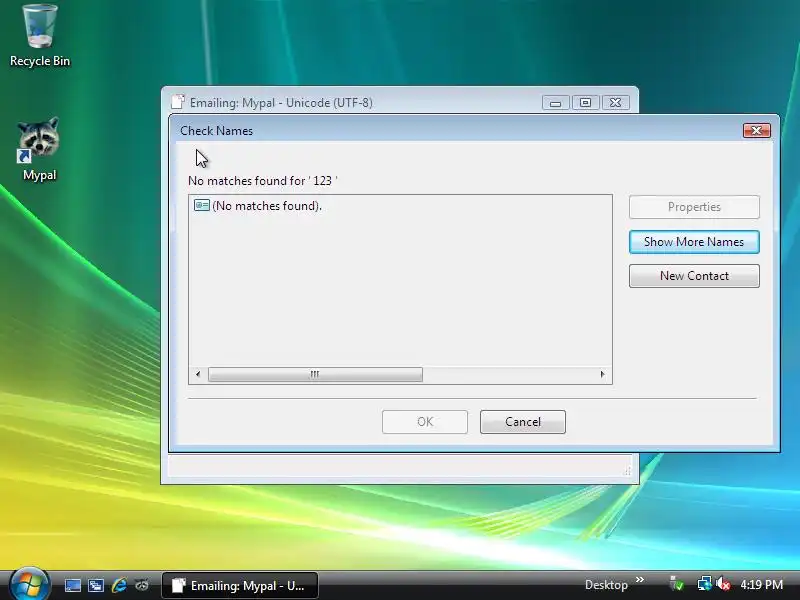Cancel the Check Names dialog

(x=522, y=422)
